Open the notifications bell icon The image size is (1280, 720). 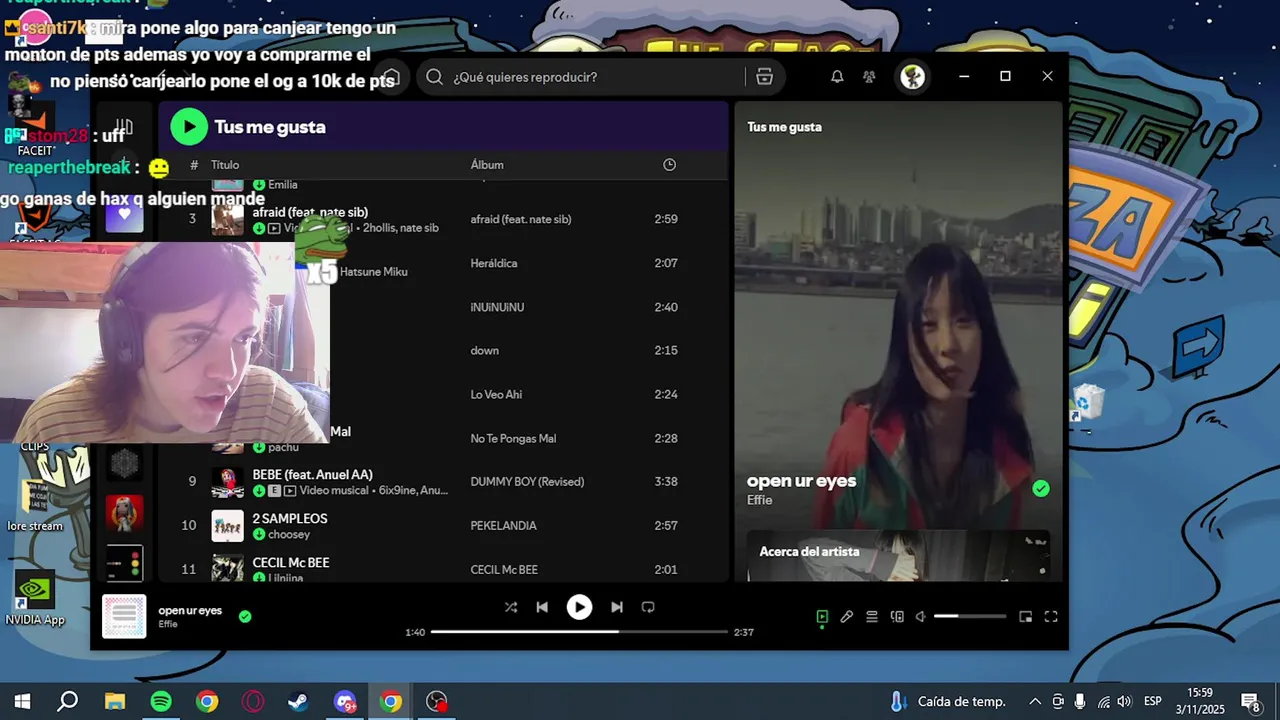(x=837, y=77)
